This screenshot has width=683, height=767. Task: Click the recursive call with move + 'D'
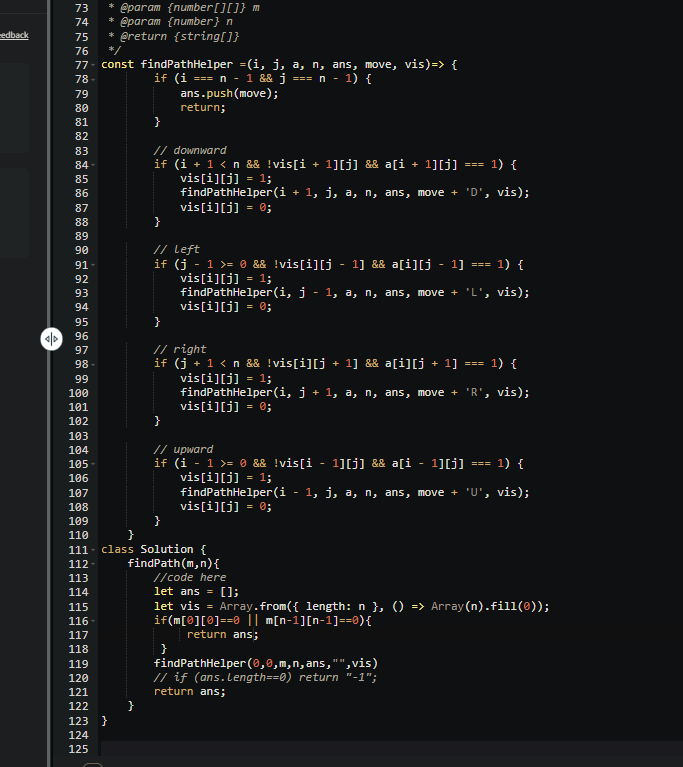(355, 192)
